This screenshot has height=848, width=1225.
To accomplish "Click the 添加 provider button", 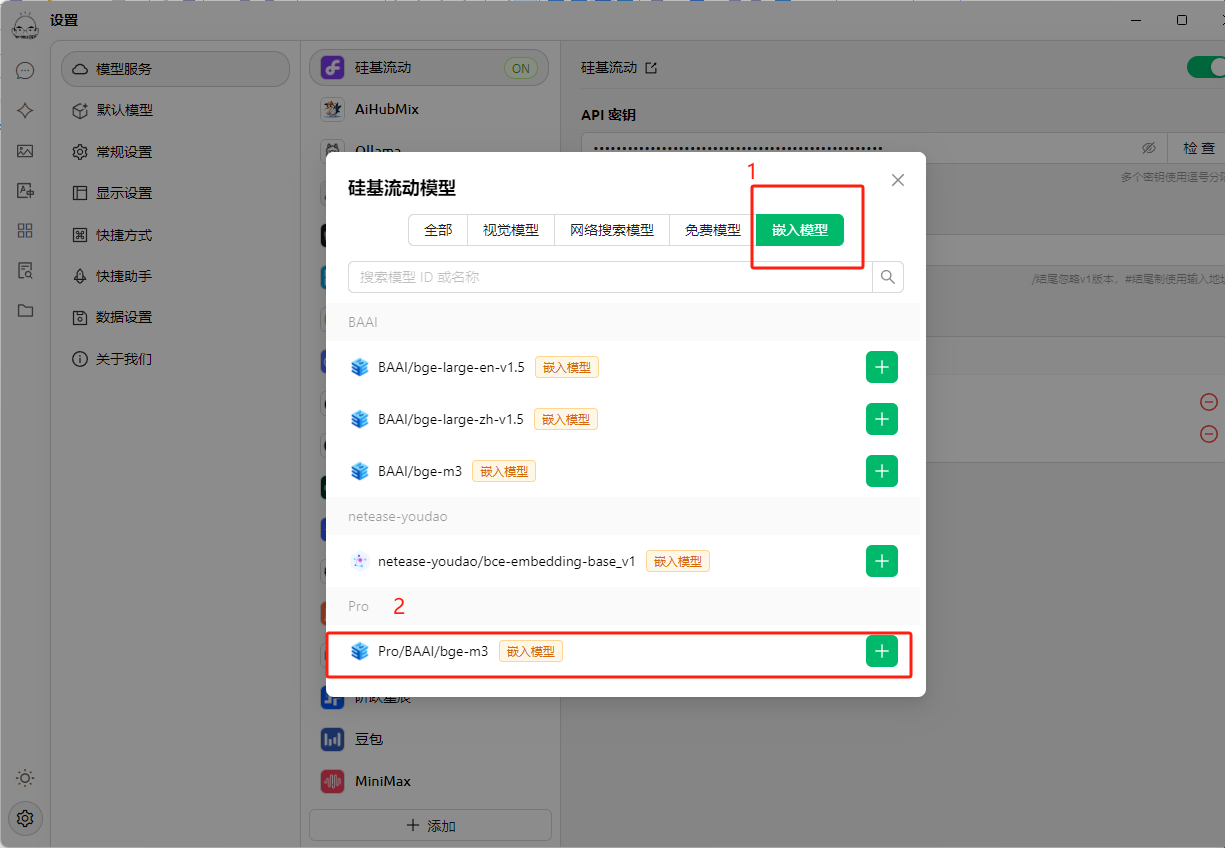I will point(430,825).
